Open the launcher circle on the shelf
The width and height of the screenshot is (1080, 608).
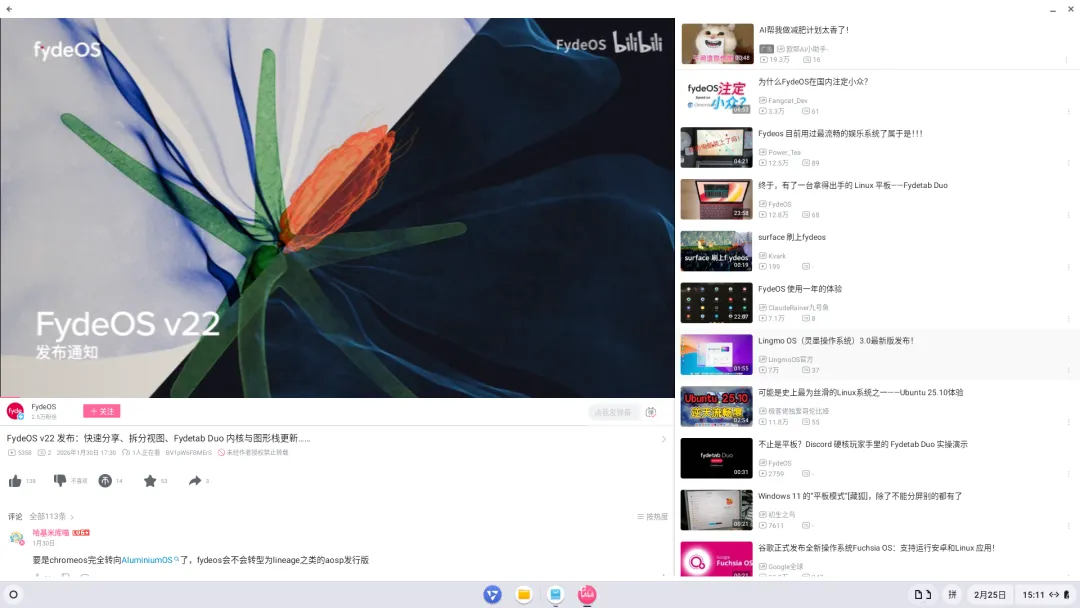click(x=13, y=594)
